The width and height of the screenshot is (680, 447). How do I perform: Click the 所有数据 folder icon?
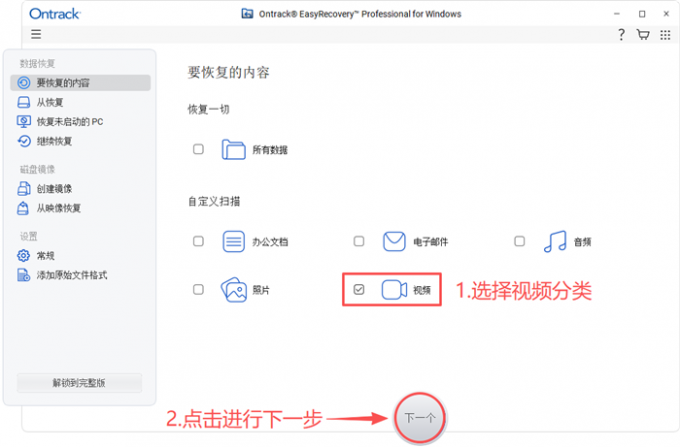233,150
